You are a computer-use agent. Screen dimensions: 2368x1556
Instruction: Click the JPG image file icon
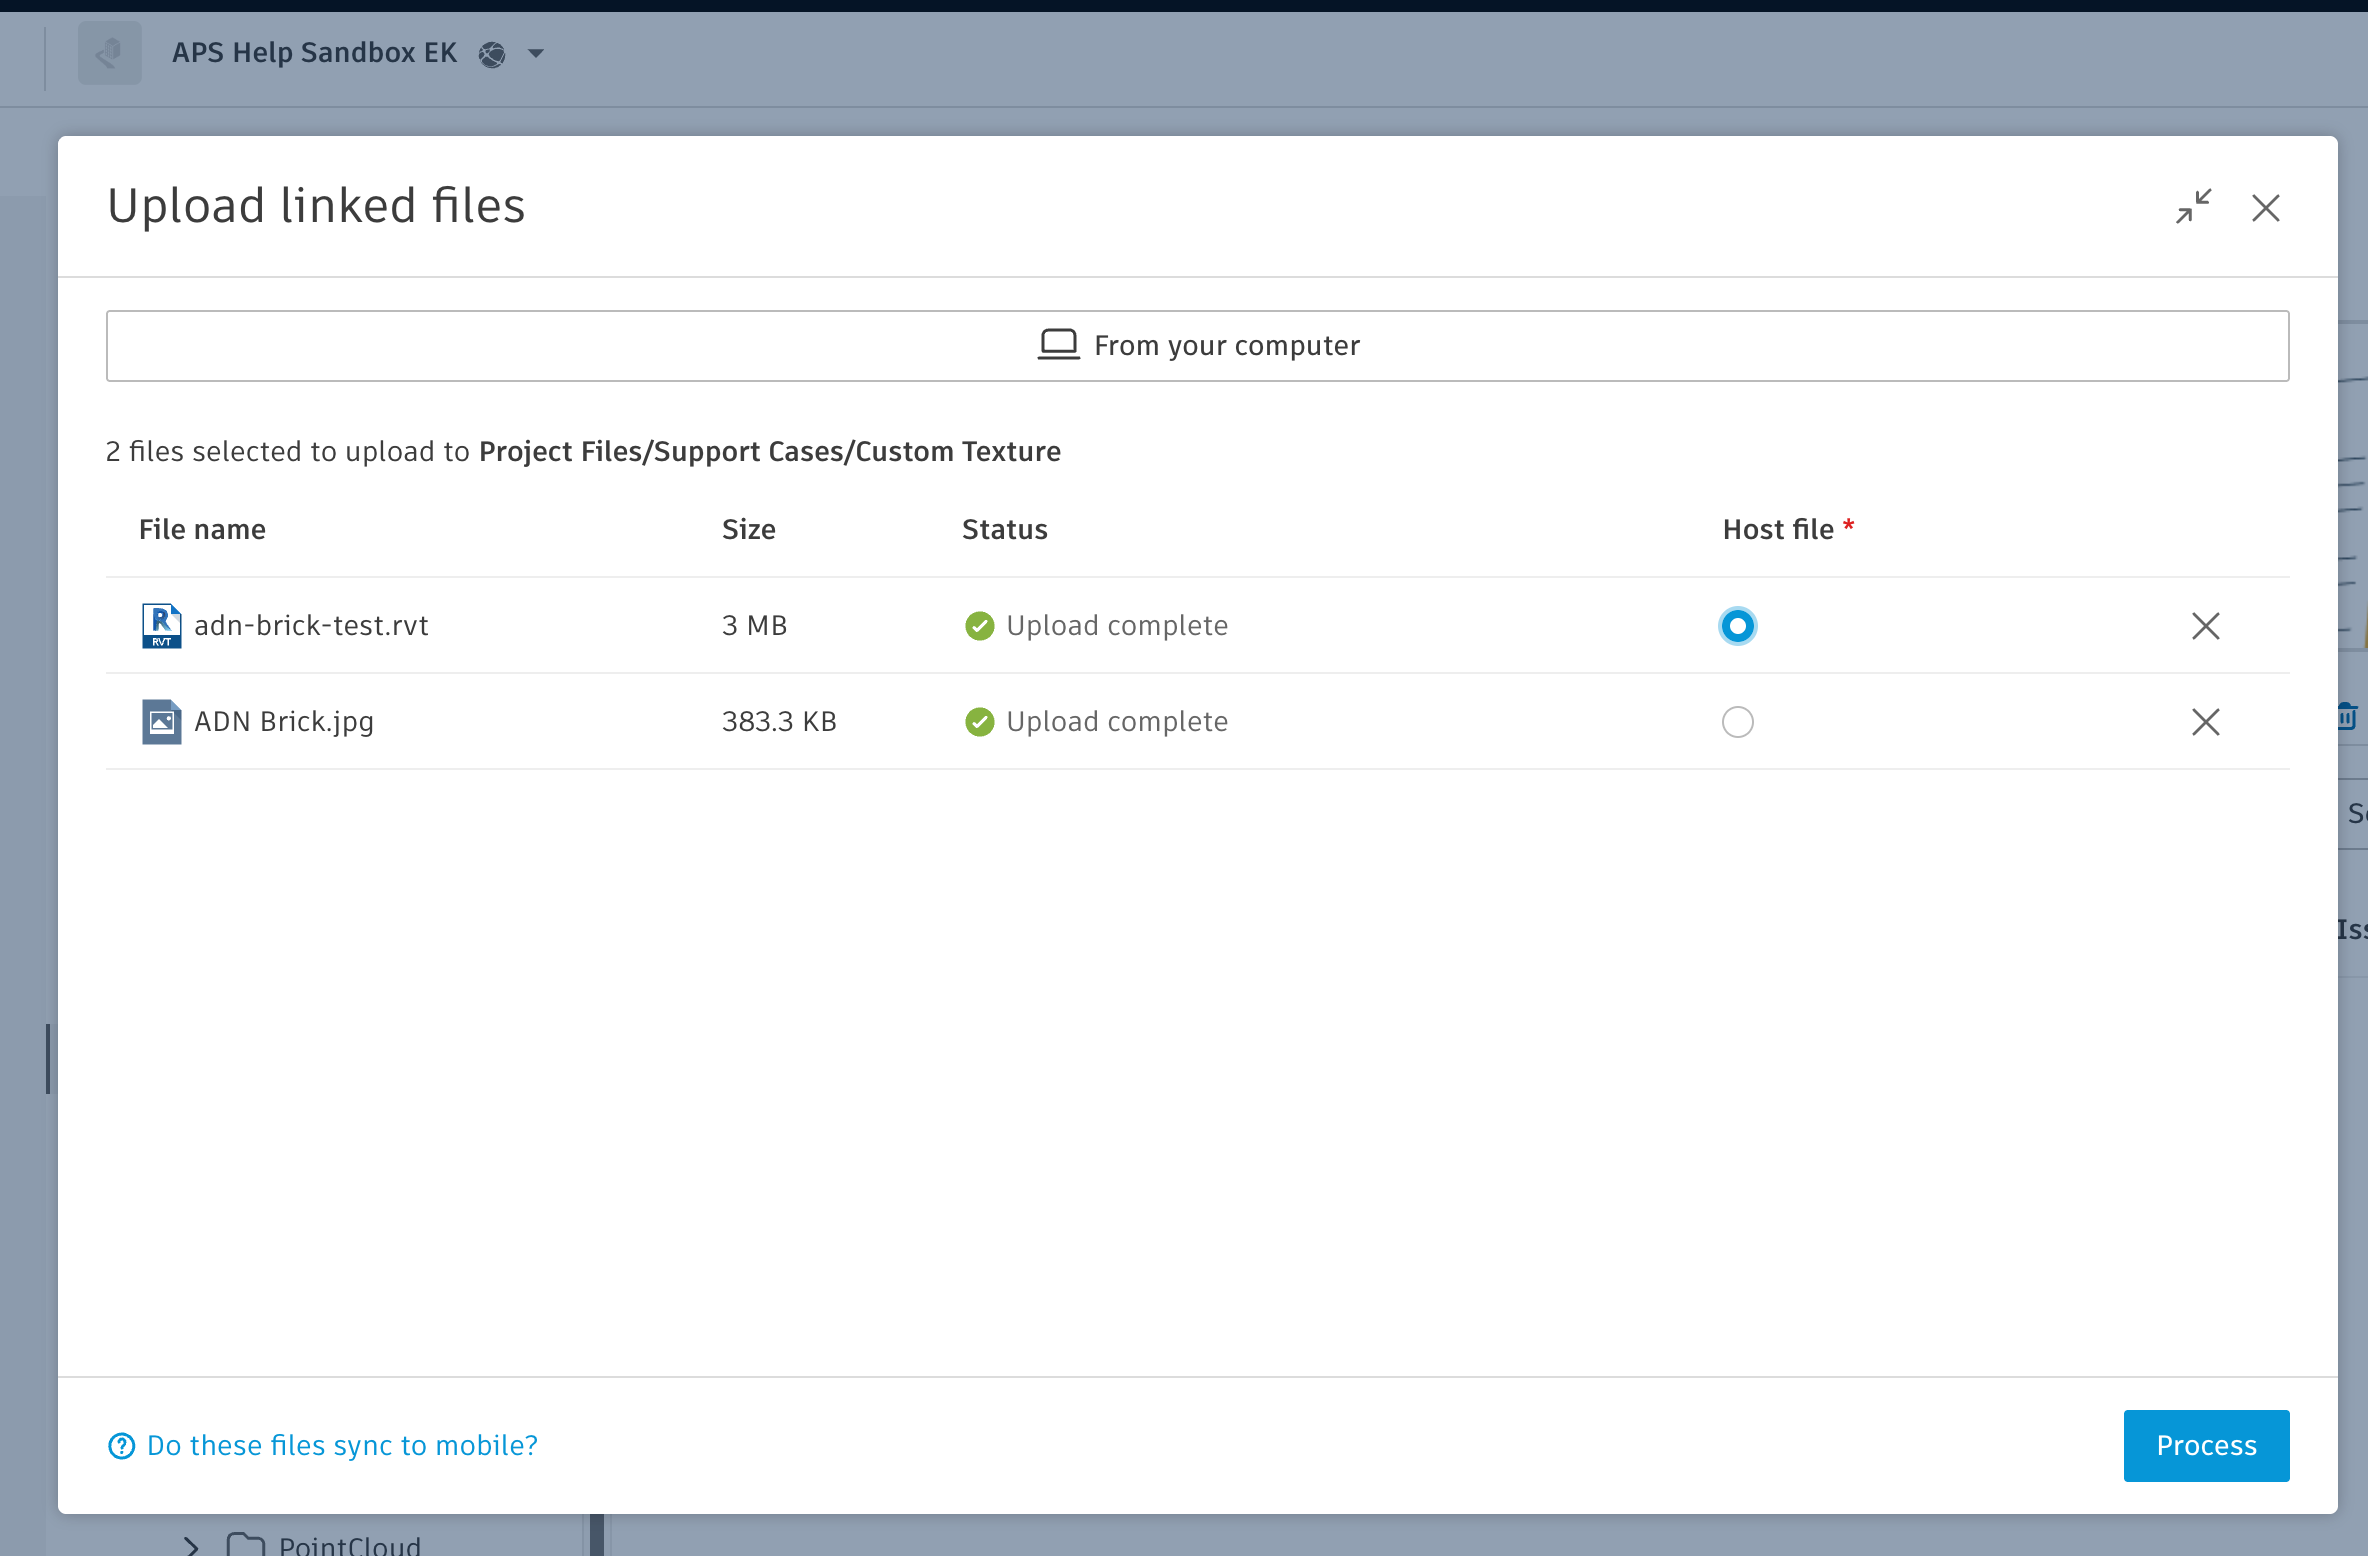coord(161,722)
